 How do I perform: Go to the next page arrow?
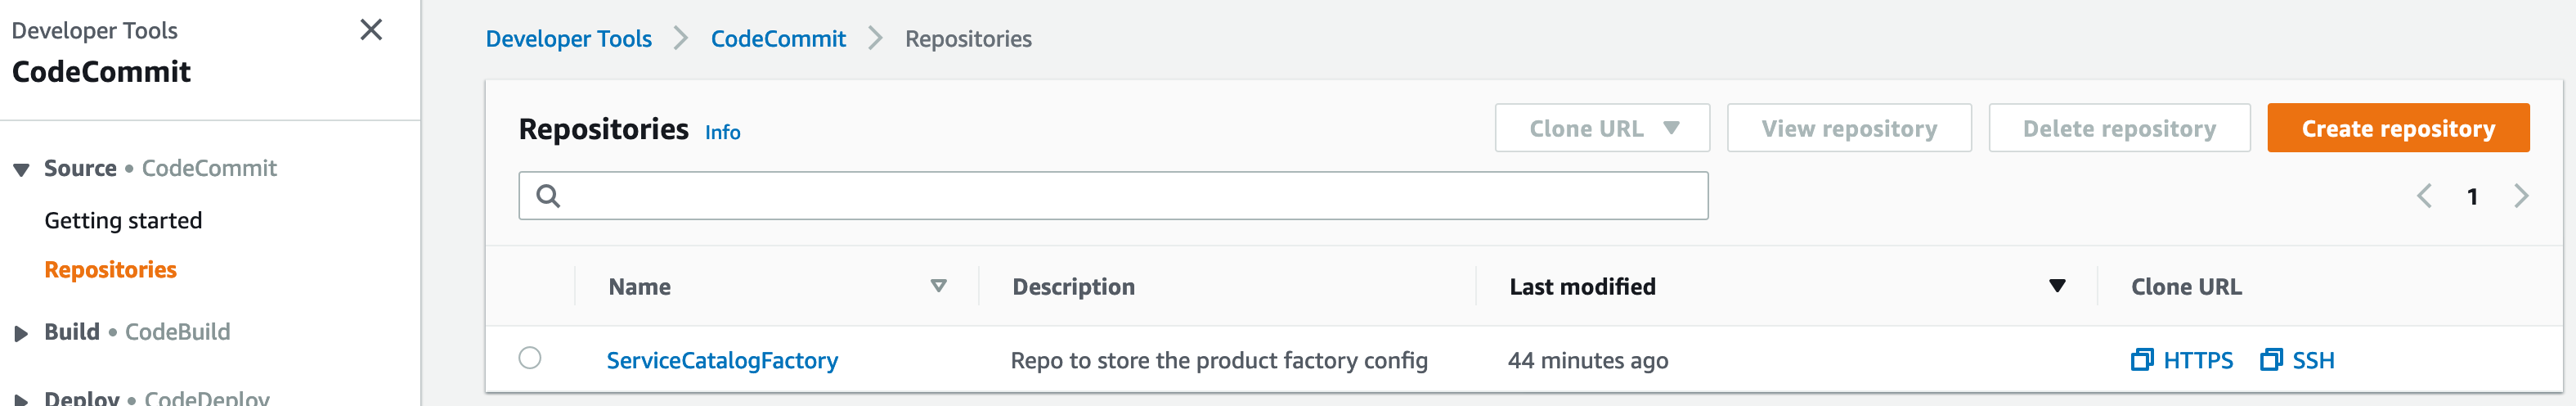(x=2520, y=196)
